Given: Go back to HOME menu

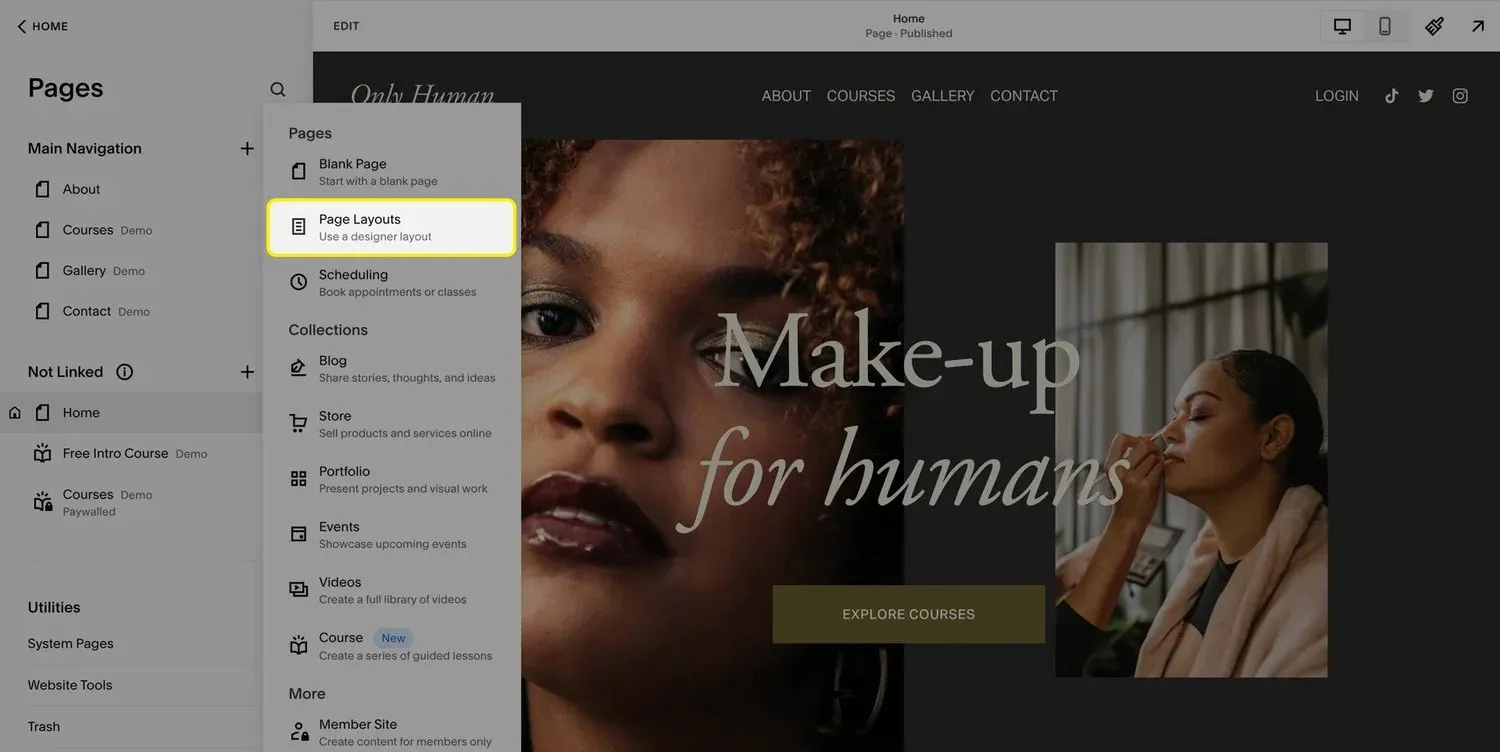Looking at the screenshot, I should [x=42, y=26].
